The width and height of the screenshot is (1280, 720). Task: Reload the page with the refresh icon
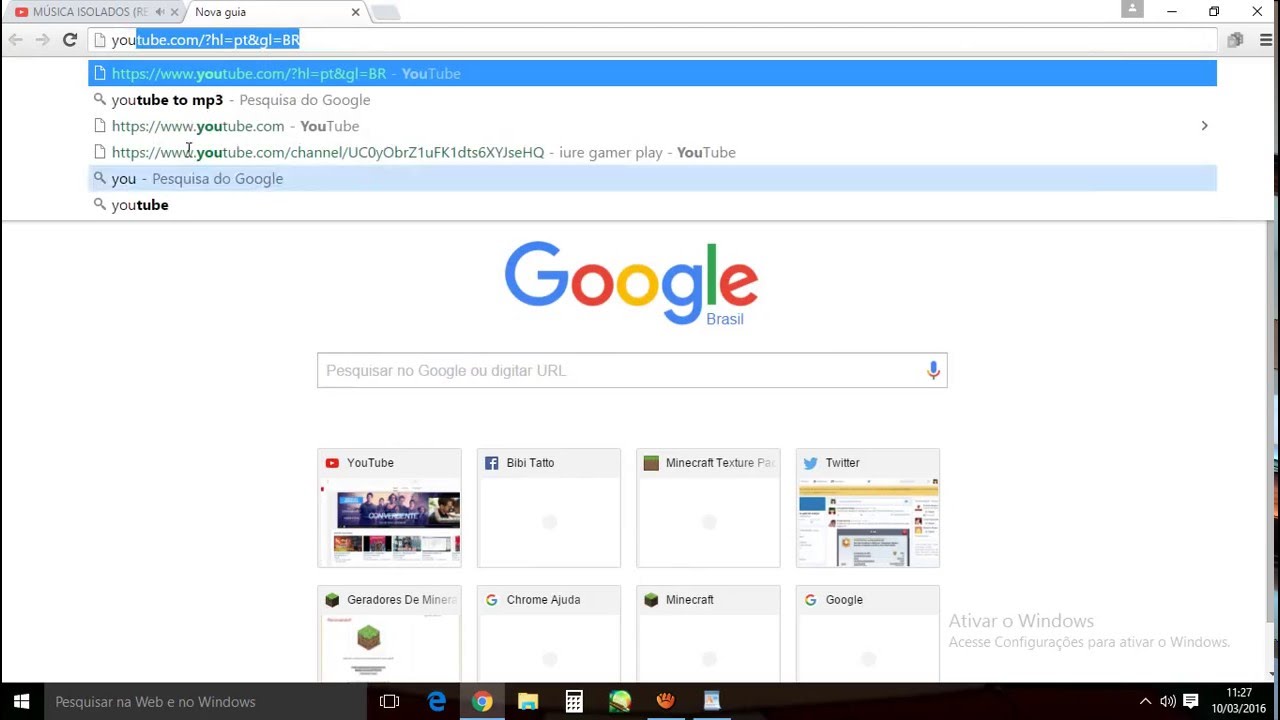coord(70,40)
